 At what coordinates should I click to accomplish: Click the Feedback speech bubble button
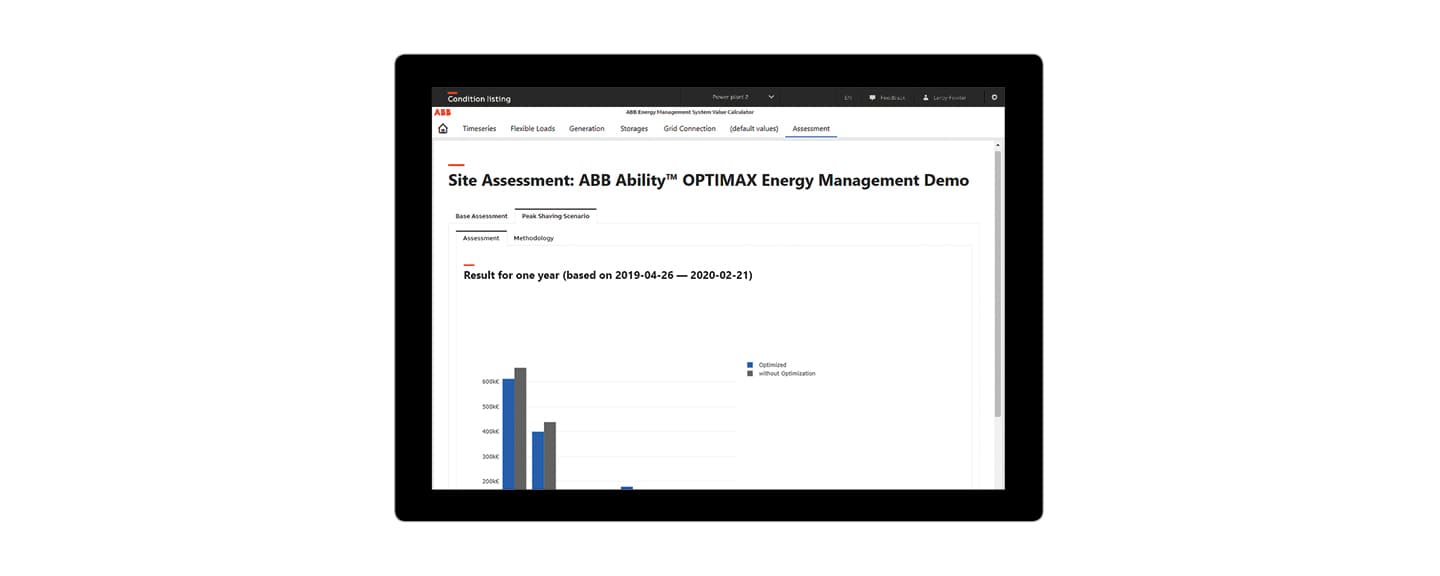(x=888, y=97)
